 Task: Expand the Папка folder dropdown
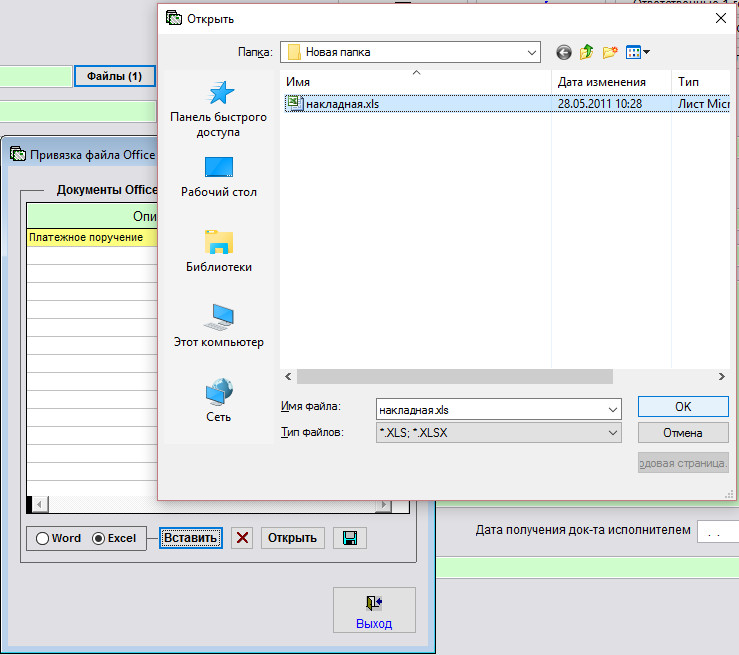pos(531,52)
